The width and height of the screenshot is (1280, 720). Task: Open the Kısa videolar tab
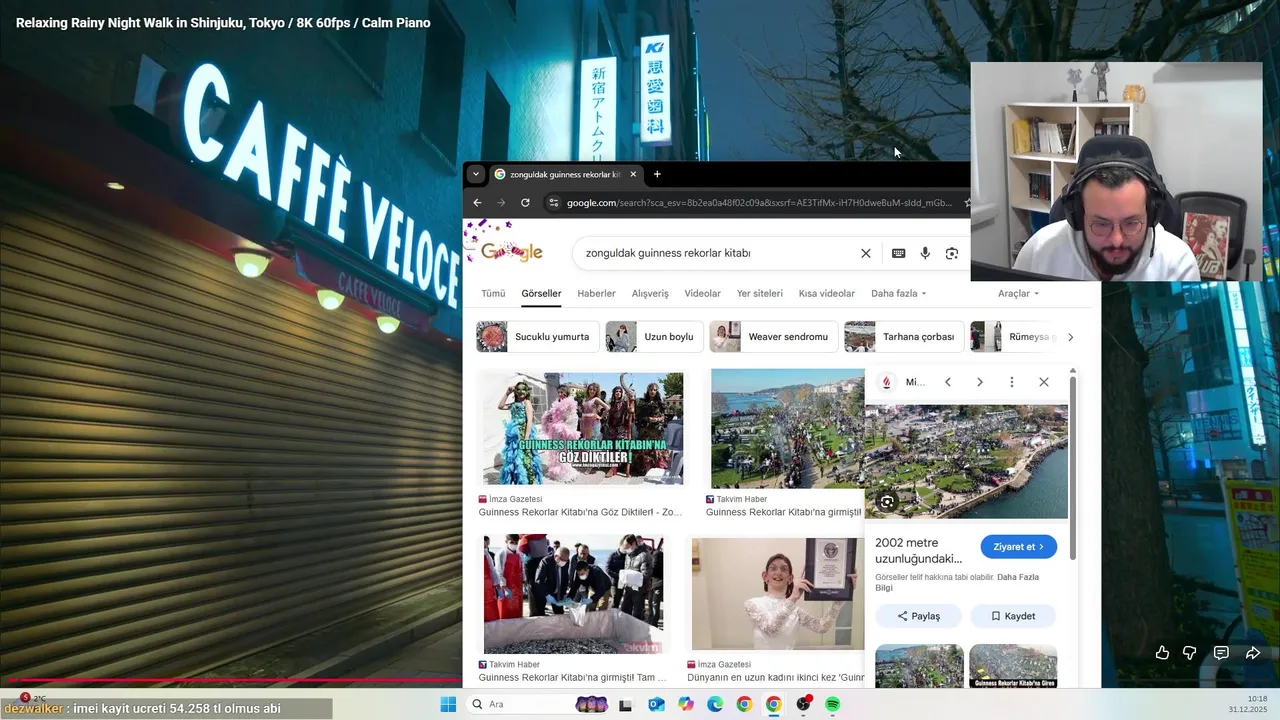point(826,293)
